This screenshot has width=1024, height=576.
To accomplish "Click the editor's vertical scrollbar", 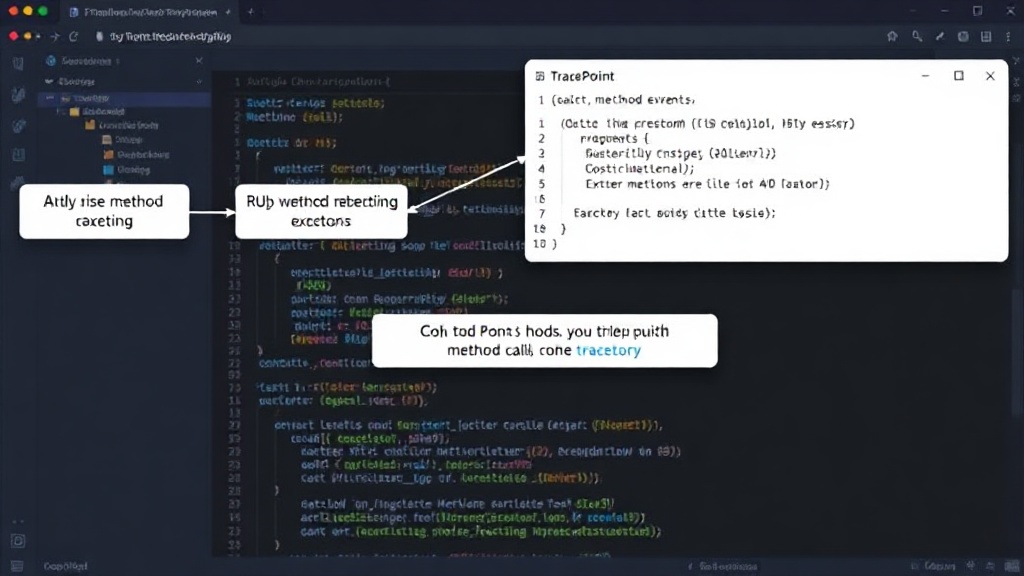I will [1017, 353].
